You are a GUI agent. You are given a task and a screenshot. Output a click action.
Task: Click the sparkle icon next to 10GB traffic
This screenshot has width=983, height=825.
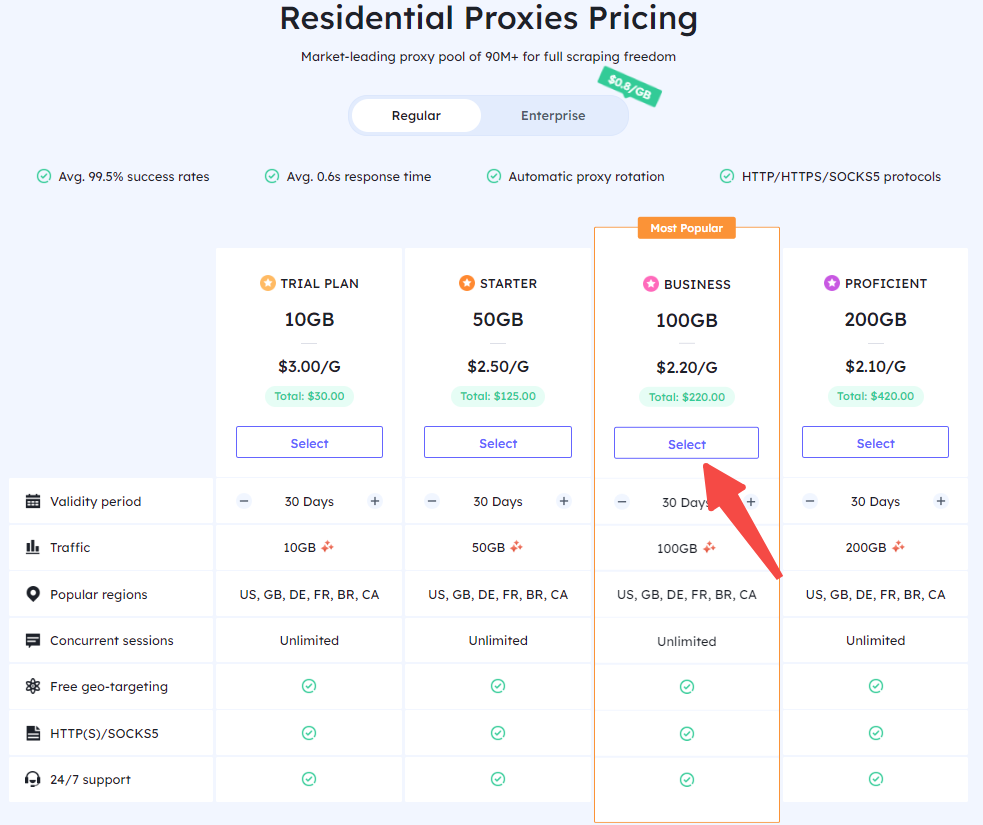click(x=327, y=547)
